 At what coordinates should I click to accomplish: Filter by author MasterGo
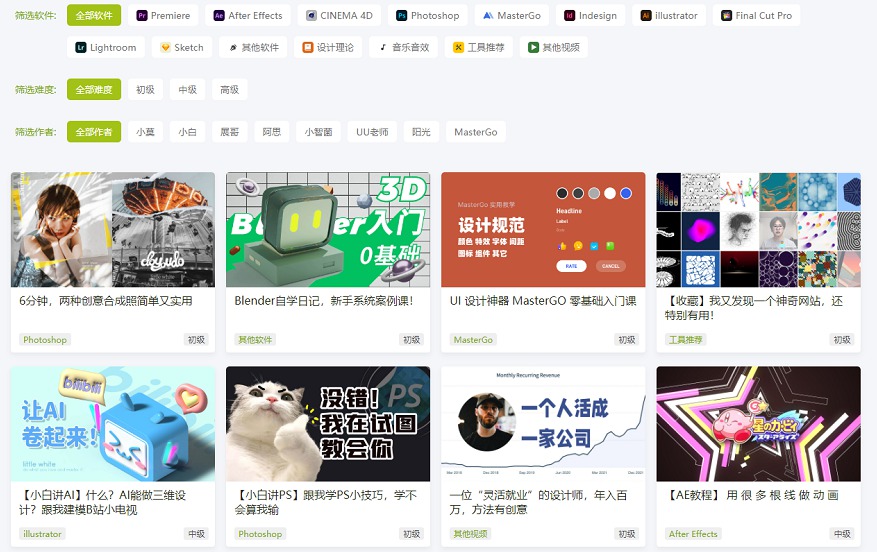[476, 132]
